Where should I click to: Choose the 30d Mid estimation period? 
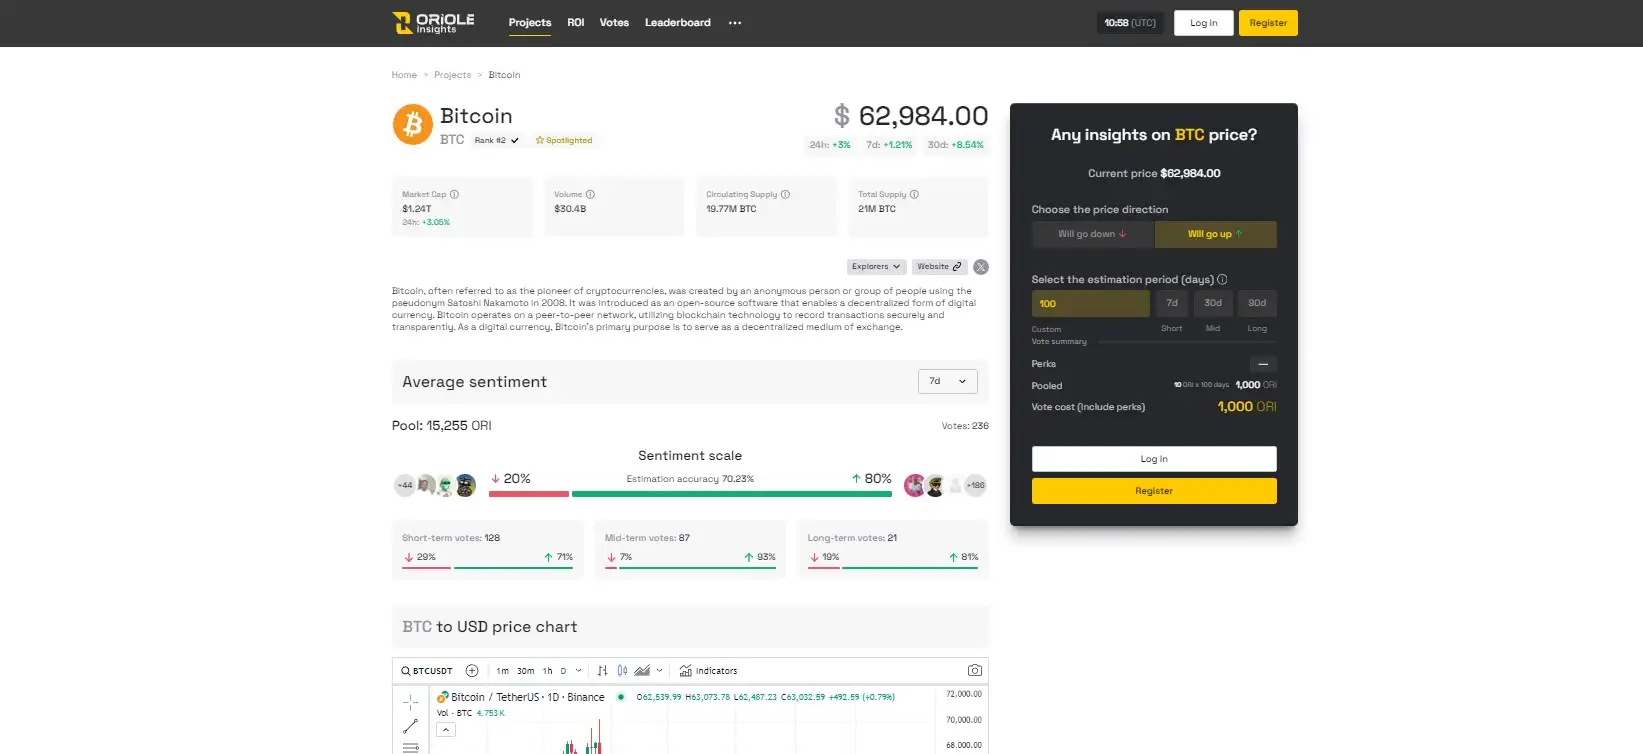[x=1213, y=303]
